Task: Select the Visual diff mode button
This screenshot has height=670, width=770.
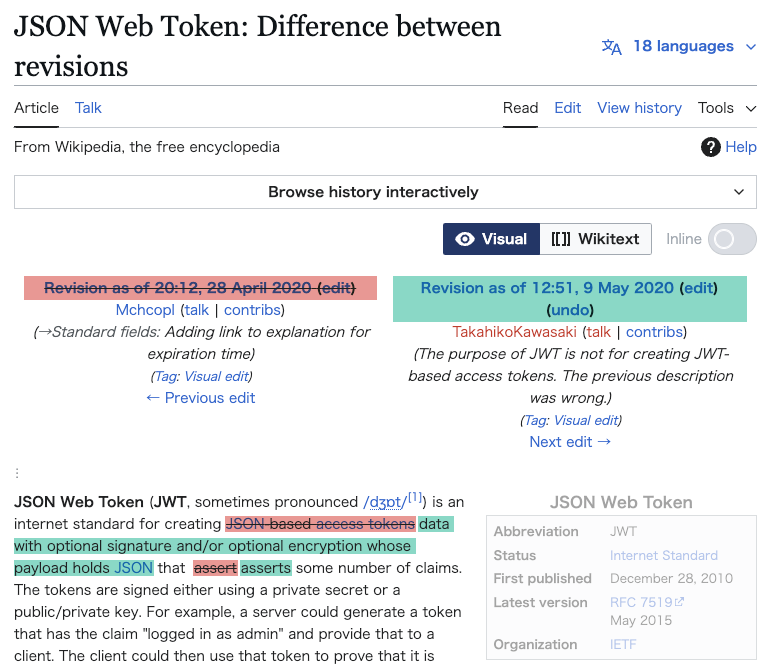Action: [491, 239]
